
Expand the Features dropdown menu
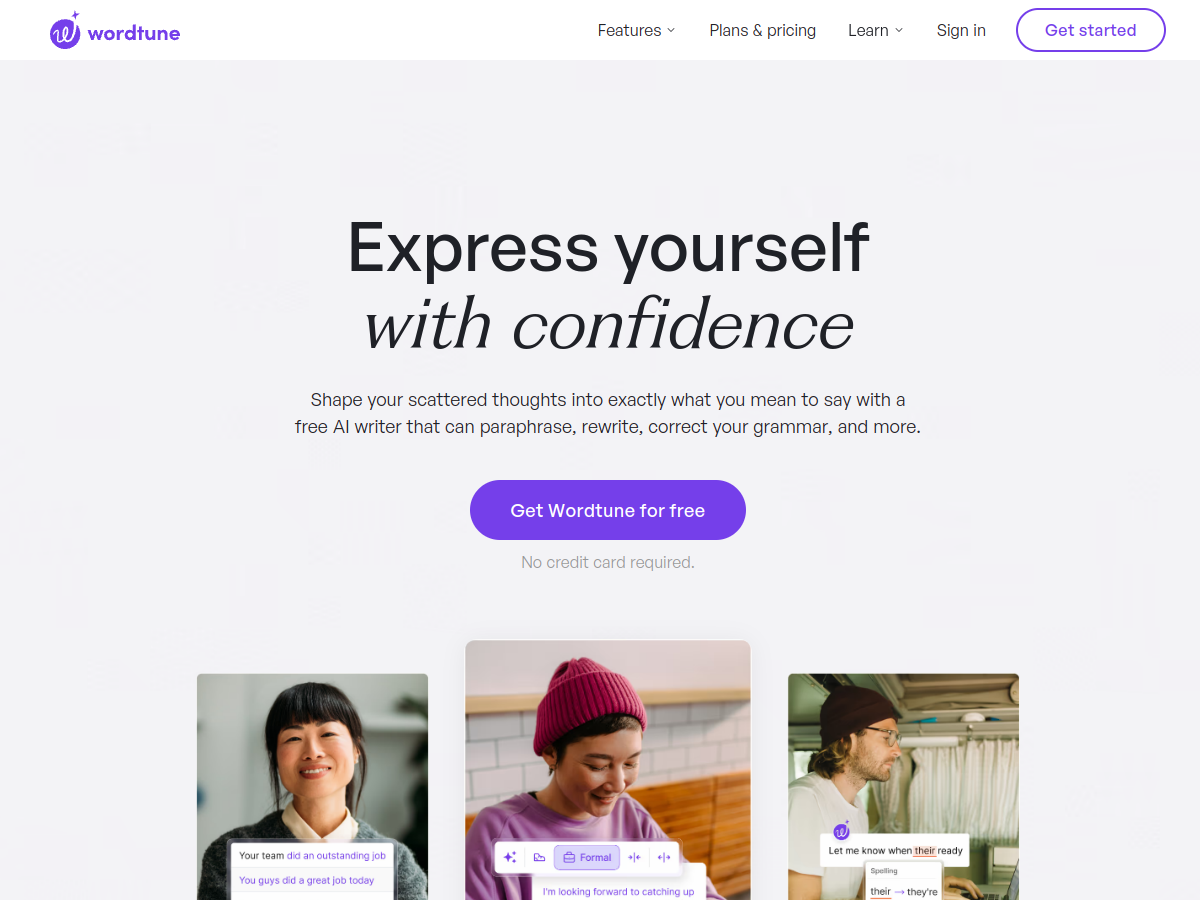coord(637,30)
